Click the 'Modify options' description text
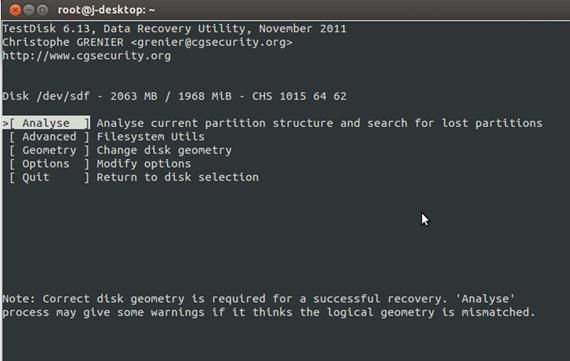The image size is (570, 361). pyautogui.click(x=144, y=164)
